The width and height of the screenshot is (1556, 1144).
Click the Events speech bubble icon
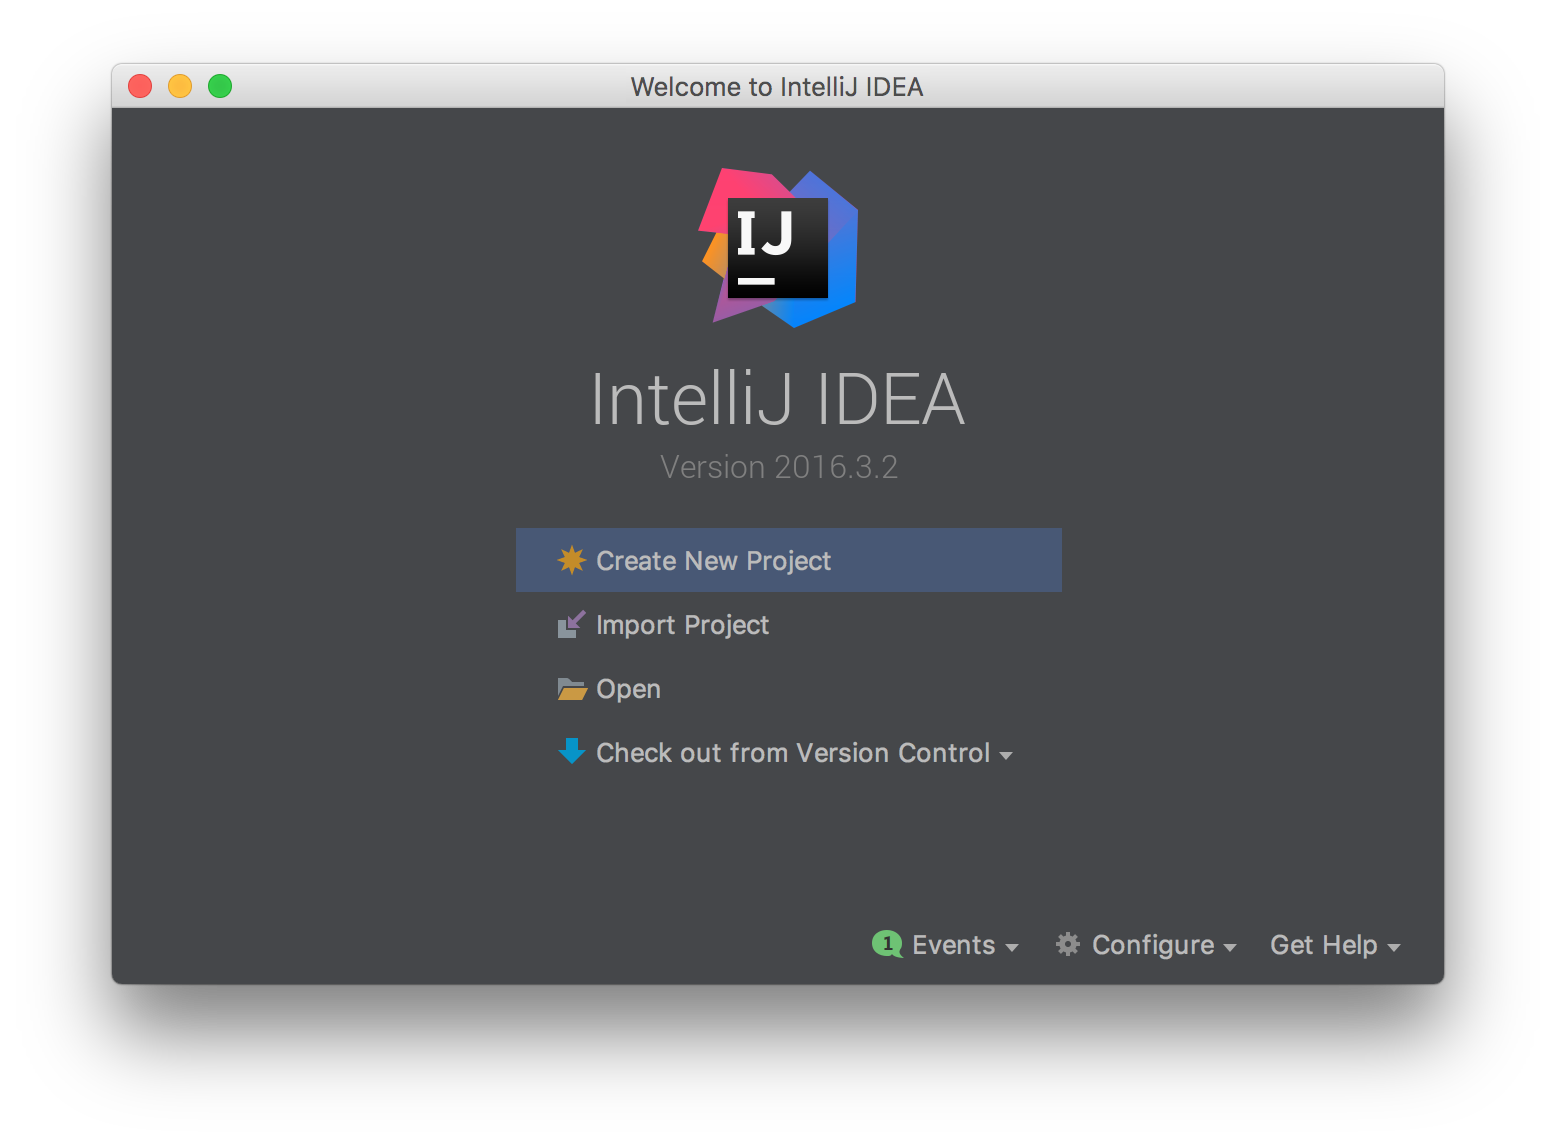pos(888,944)
